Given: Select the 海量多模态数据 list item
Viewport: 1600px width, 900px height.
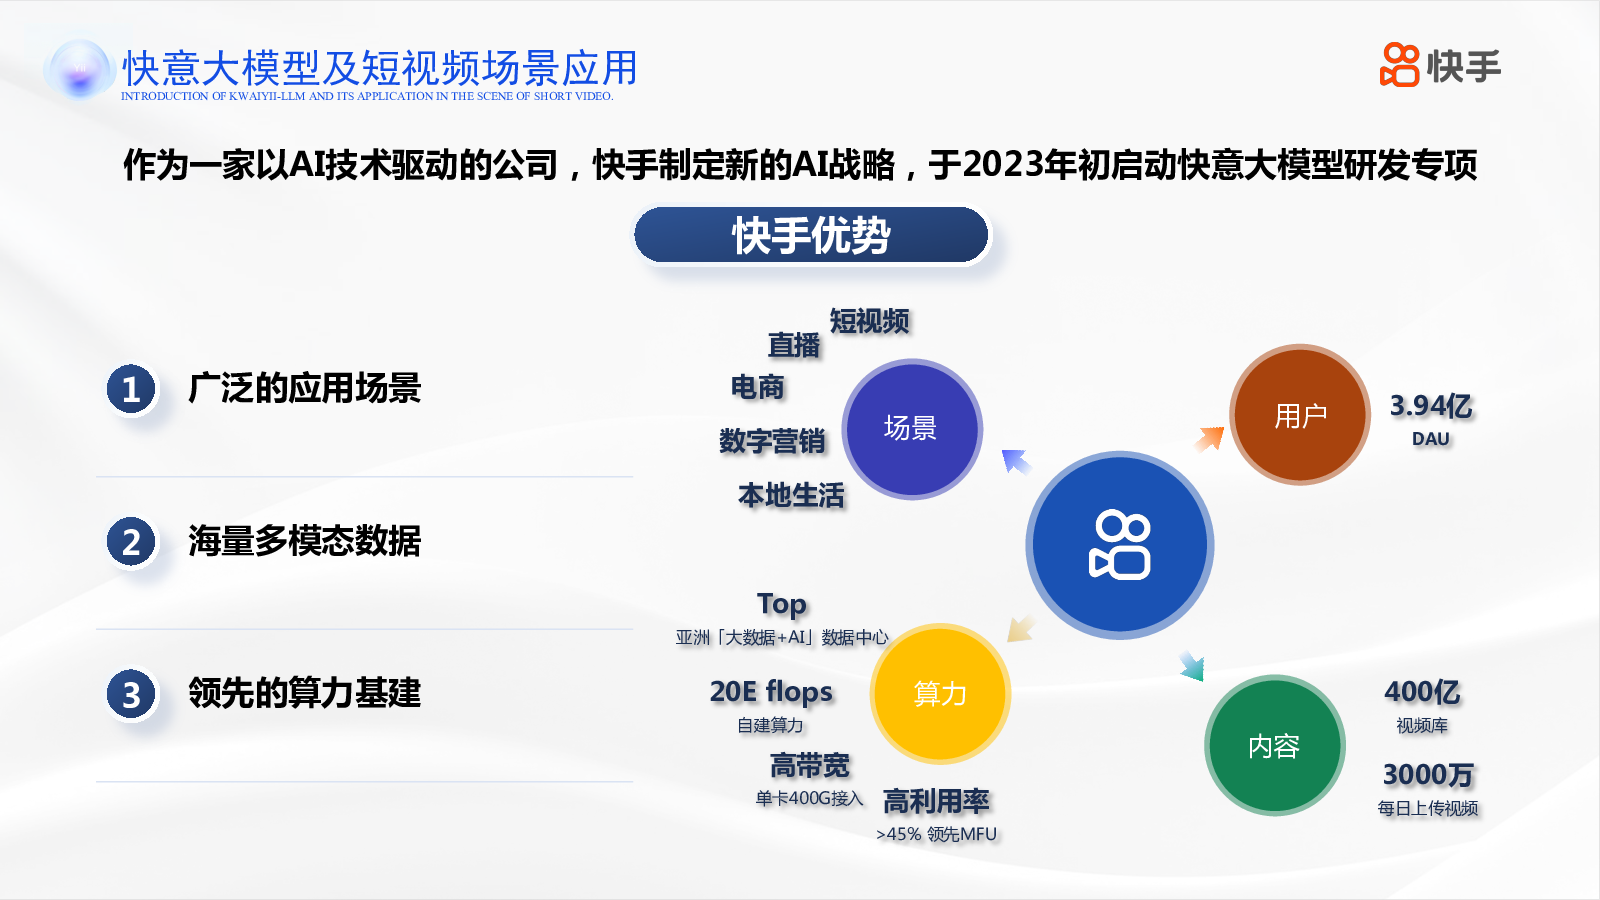Looking at the screenshot, I should tap(304, 542).
